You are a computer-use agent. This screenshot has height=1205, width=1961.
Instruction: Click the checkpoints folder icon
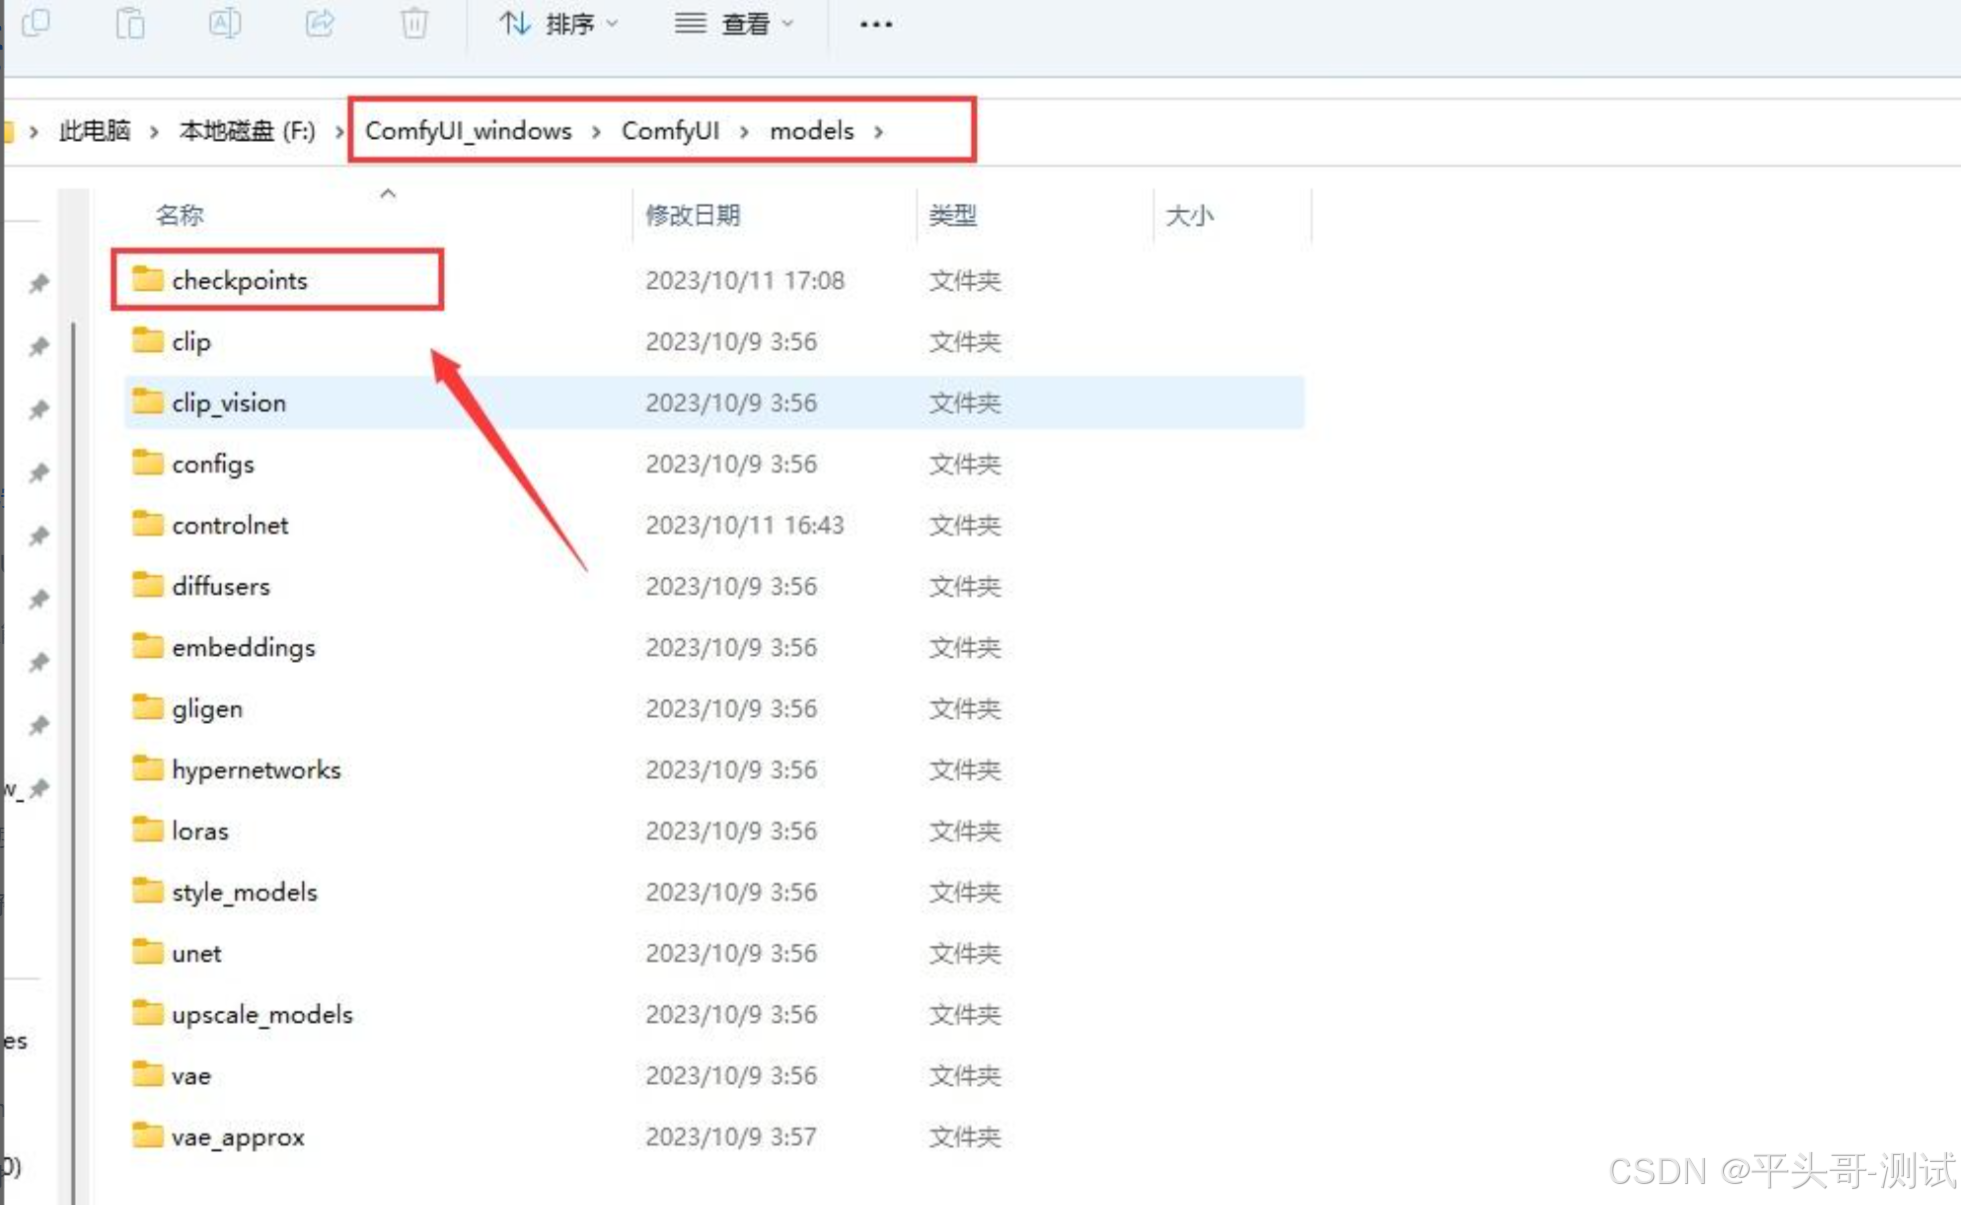click(x=148, y=279)
